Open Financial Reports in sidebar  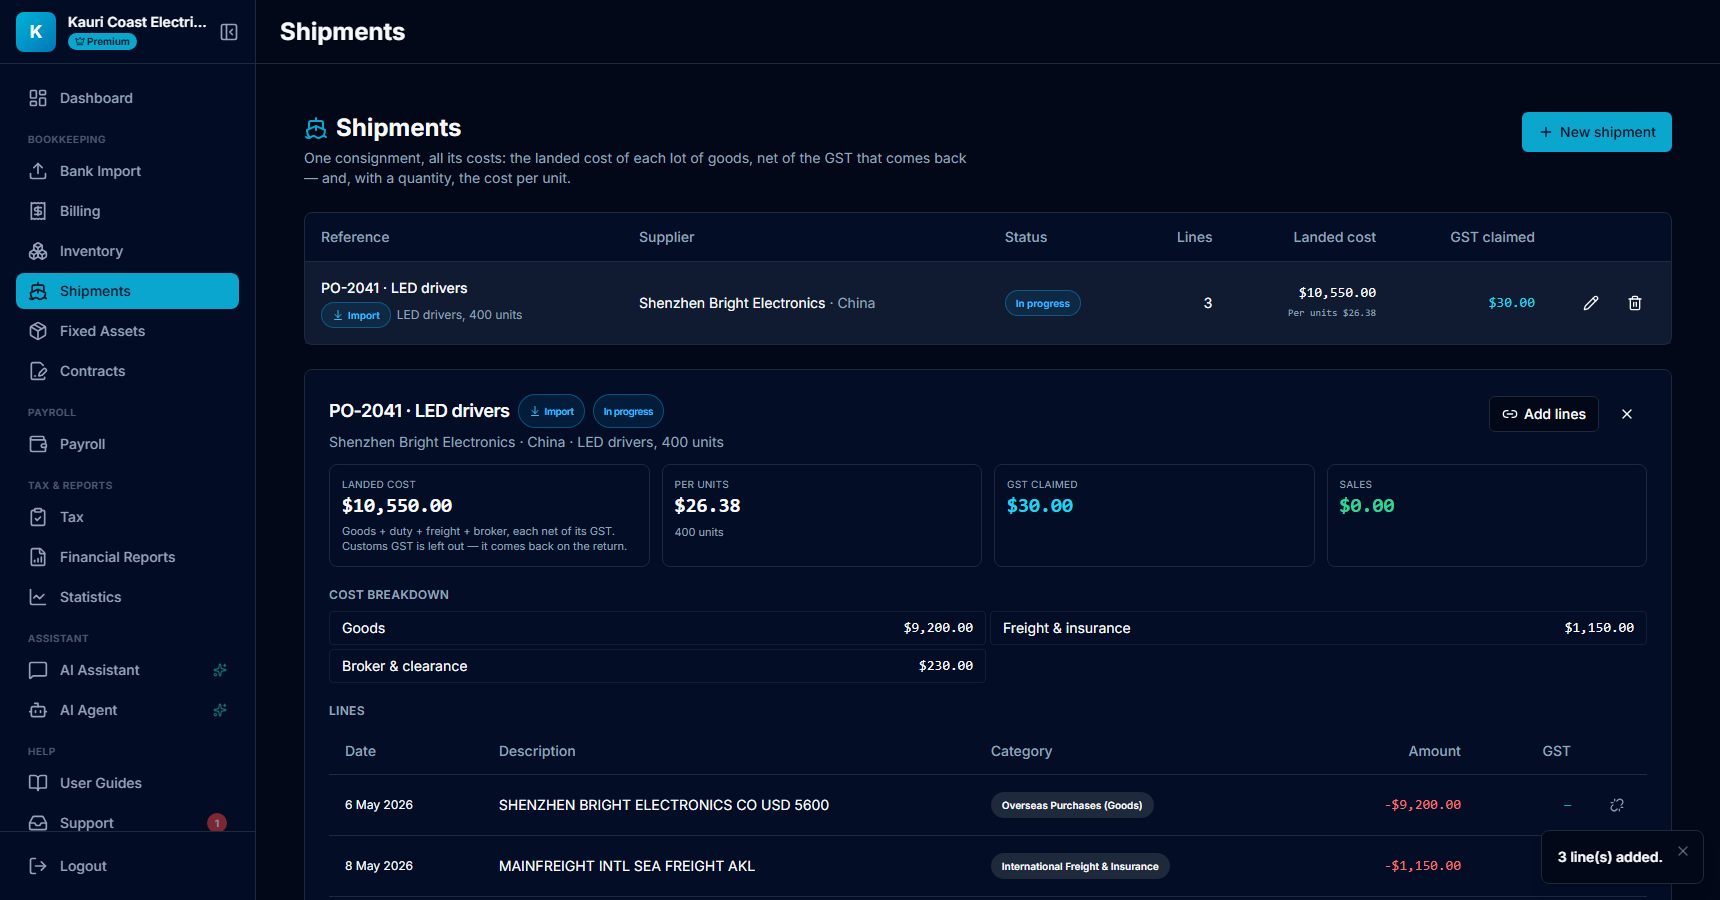coord(127,557)
